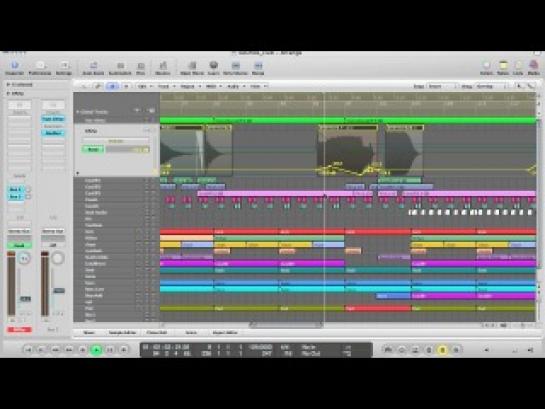Image resolution: width=545 pixels, height=409 pixels.
Task: Click the Mixer tab button
Action: coord(89,333)
